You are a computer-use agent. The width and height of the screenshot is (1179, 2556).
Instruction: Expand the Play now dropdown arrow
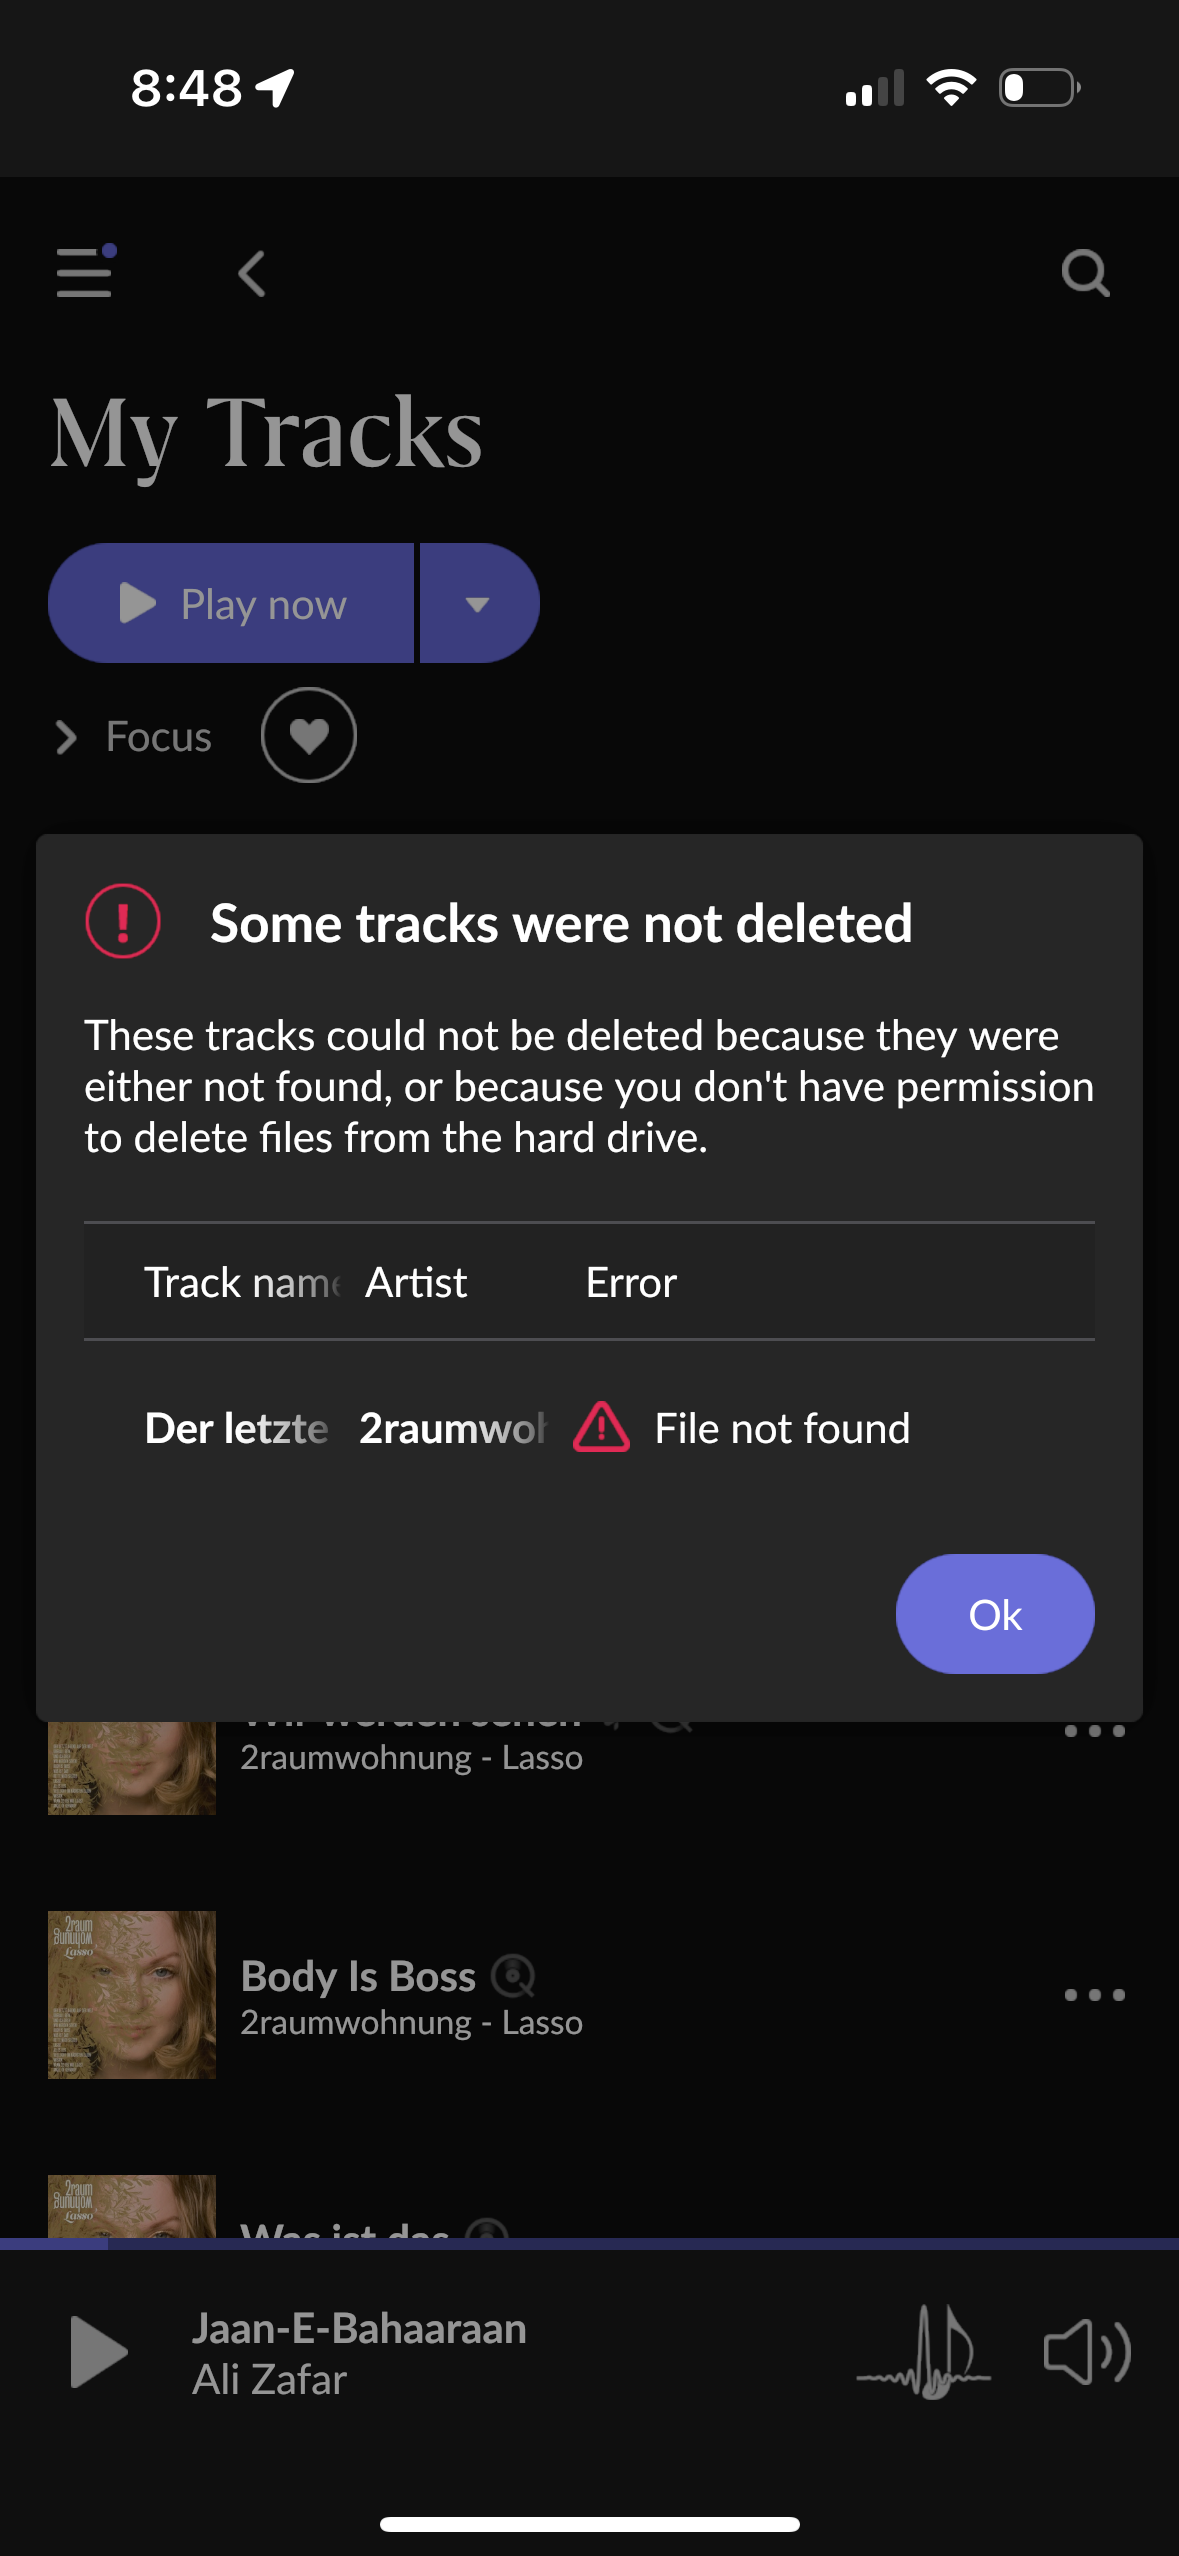pyautogui.click(x=478, y=604)
